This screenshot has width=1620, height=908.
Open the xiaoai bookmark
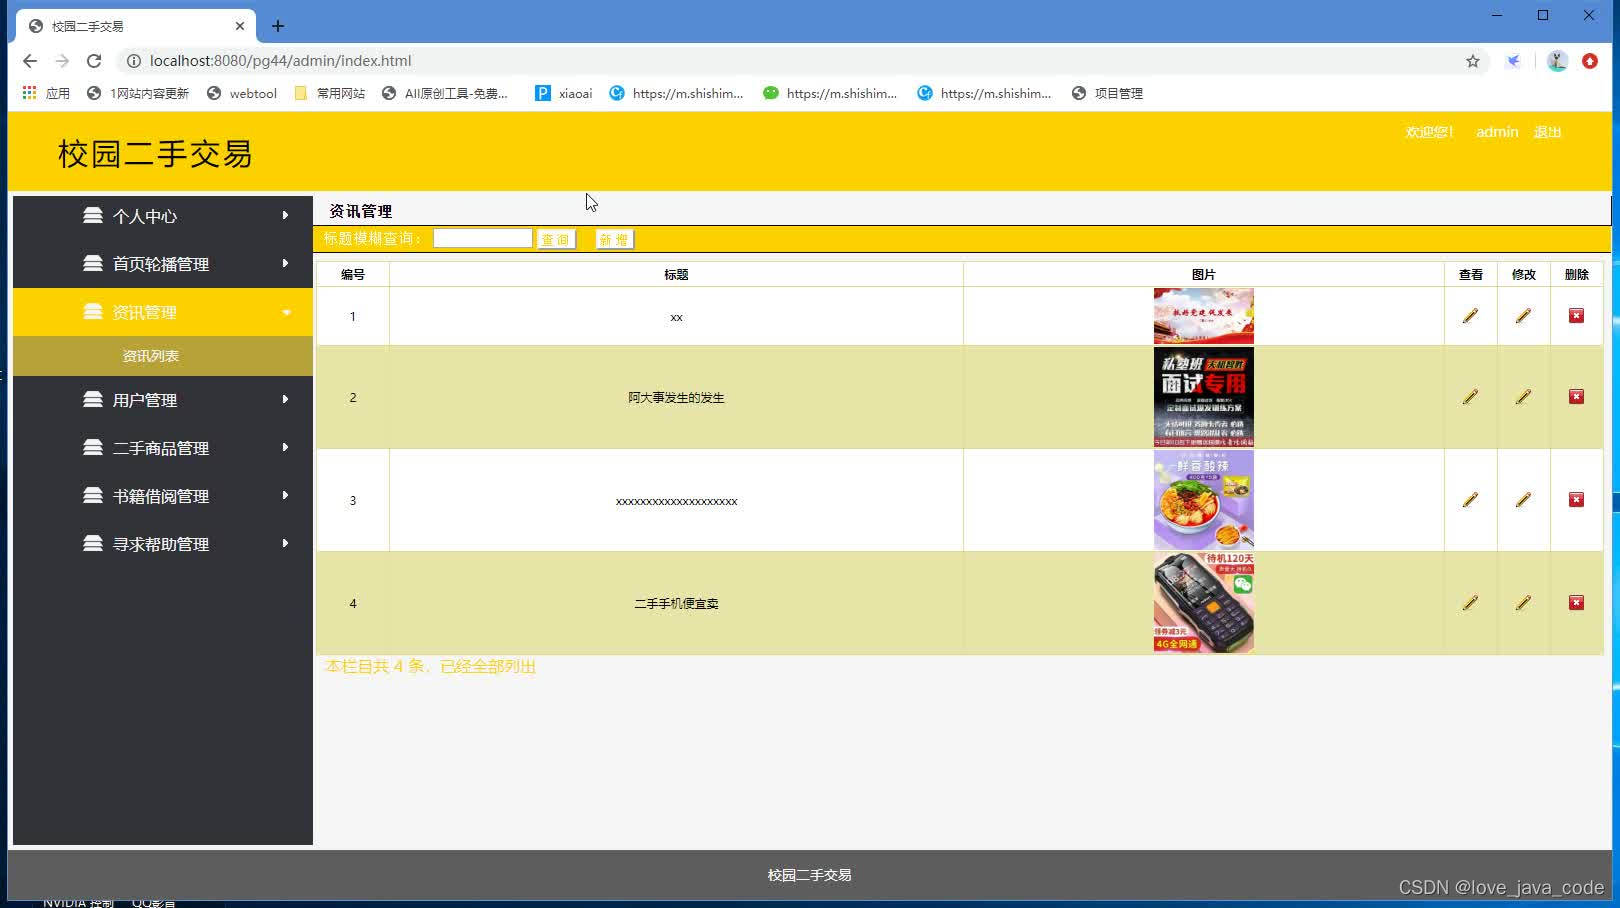pyautogui.click(x=564, y=93)
